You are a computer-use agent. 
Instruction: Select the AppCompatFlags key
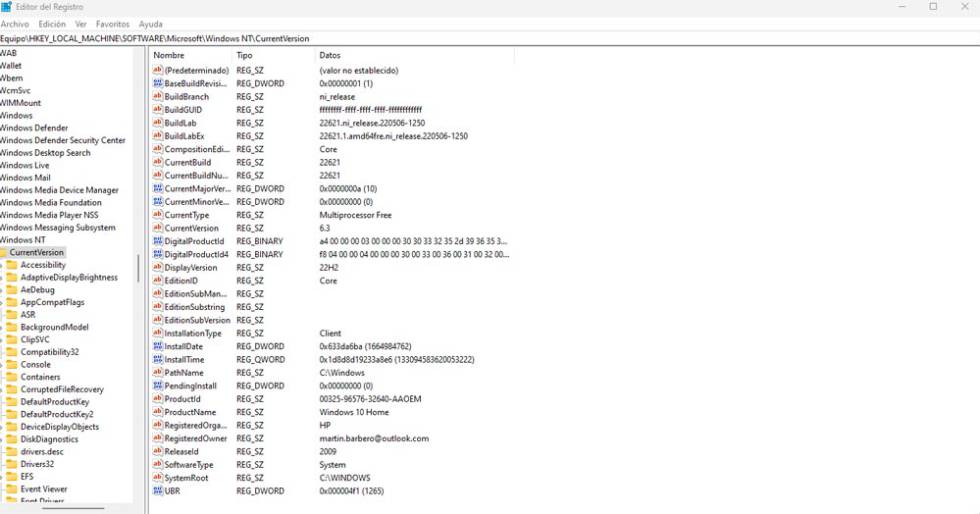pyautogui.click(x=52, y=302)
